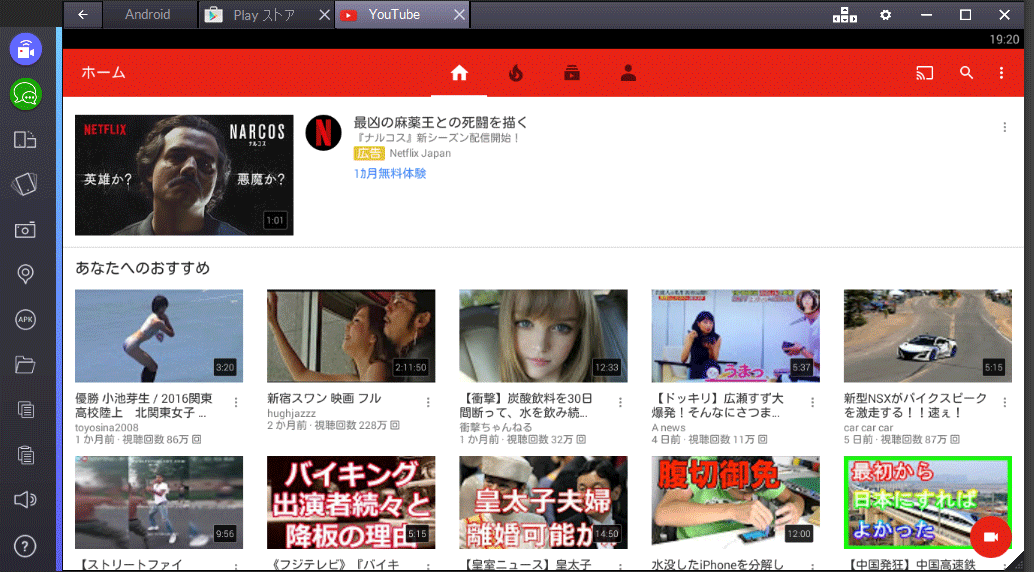Open the バイキング出演者 video thumbnail
This screenshot has height=572, width=1034.
pos(351,503)
